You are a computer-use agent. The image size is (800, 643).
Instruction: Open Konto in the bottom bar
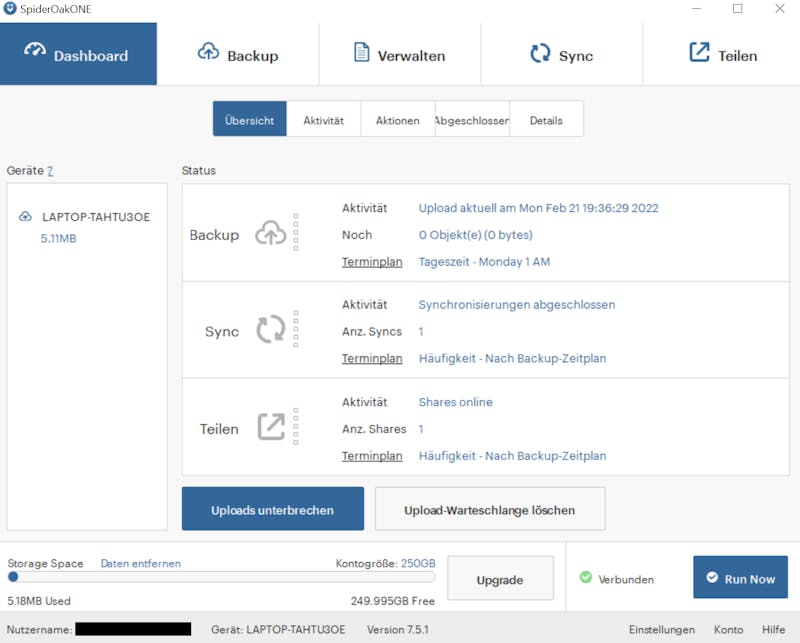[729, 629]
